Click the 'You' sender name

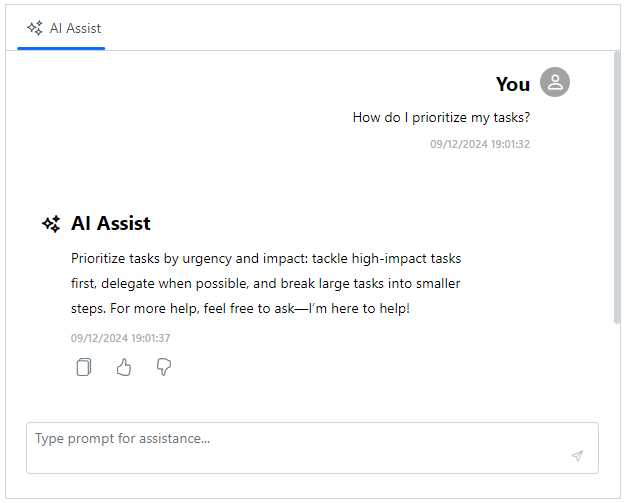[513, 84]
